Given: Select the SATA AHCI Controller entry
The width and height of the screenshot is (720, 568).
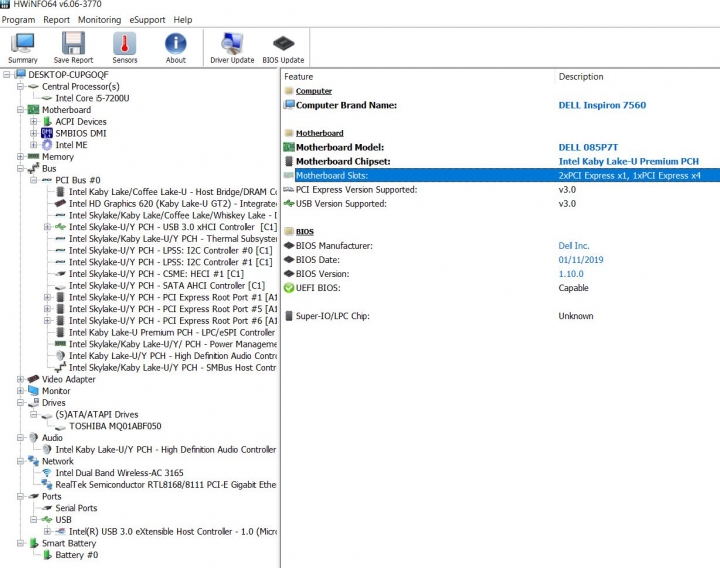Looking at the screenshot, I should click(167, 286).
